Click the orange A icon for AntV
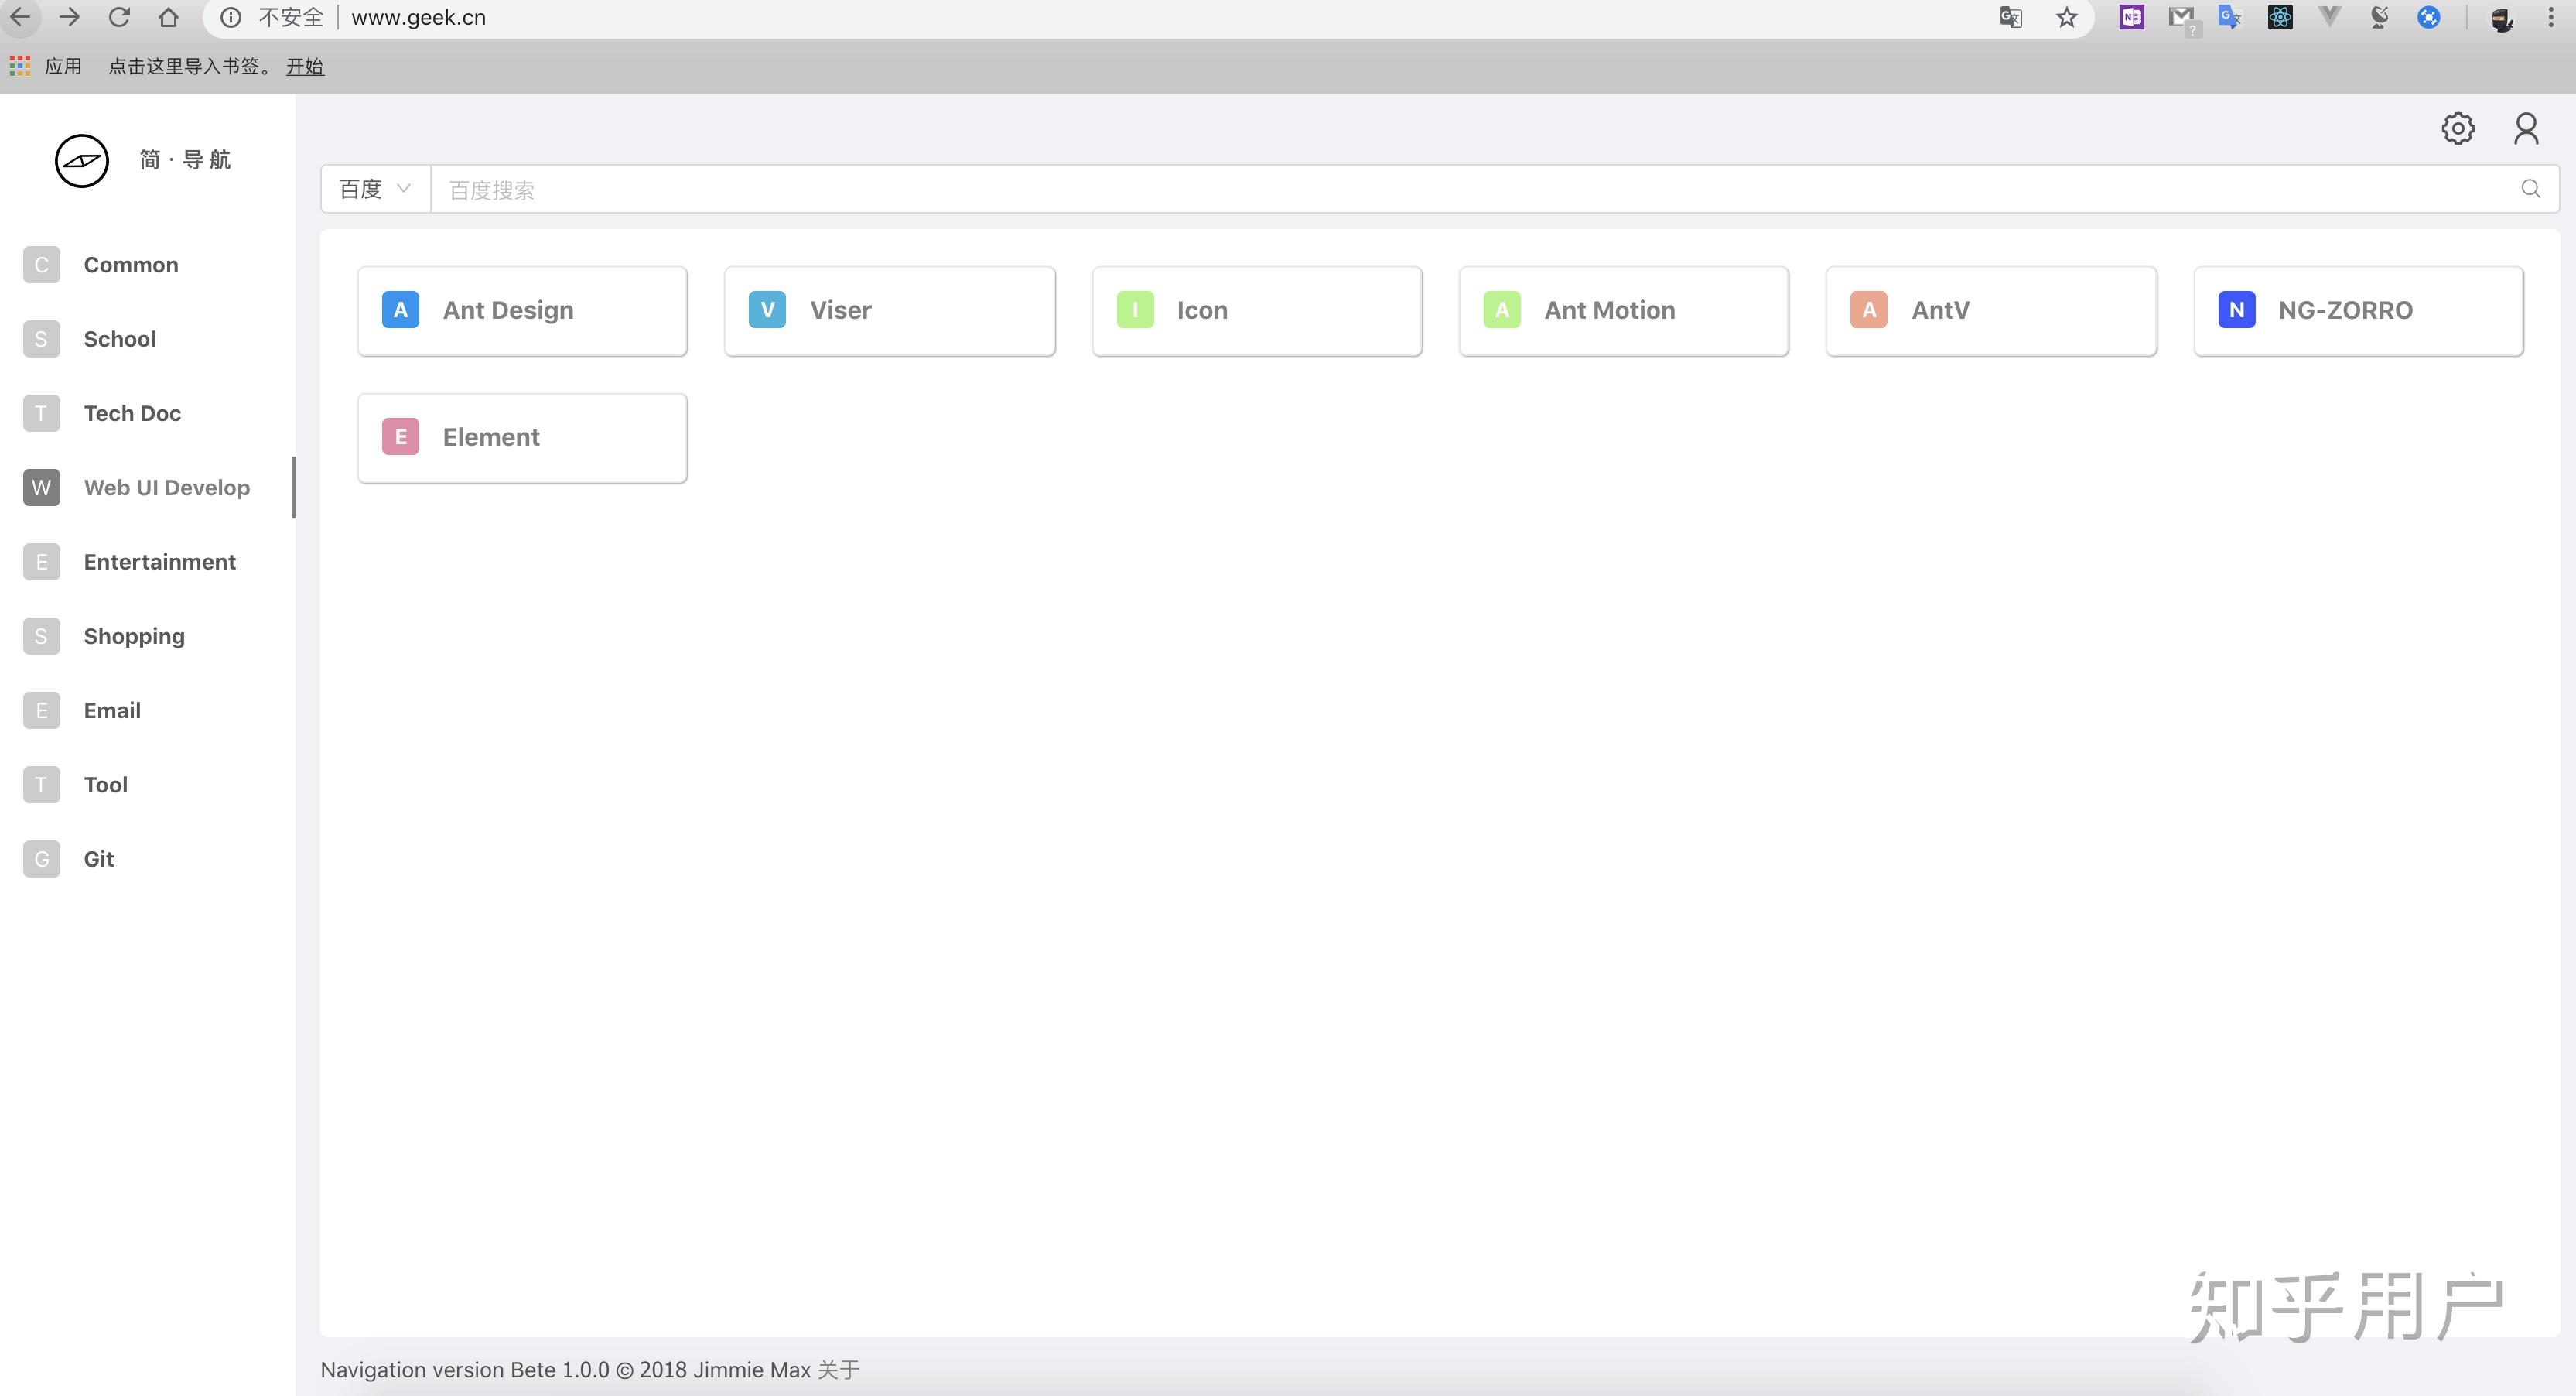The width and height of the screenshot is (2576, 1396). click(x=1869, y=310)
